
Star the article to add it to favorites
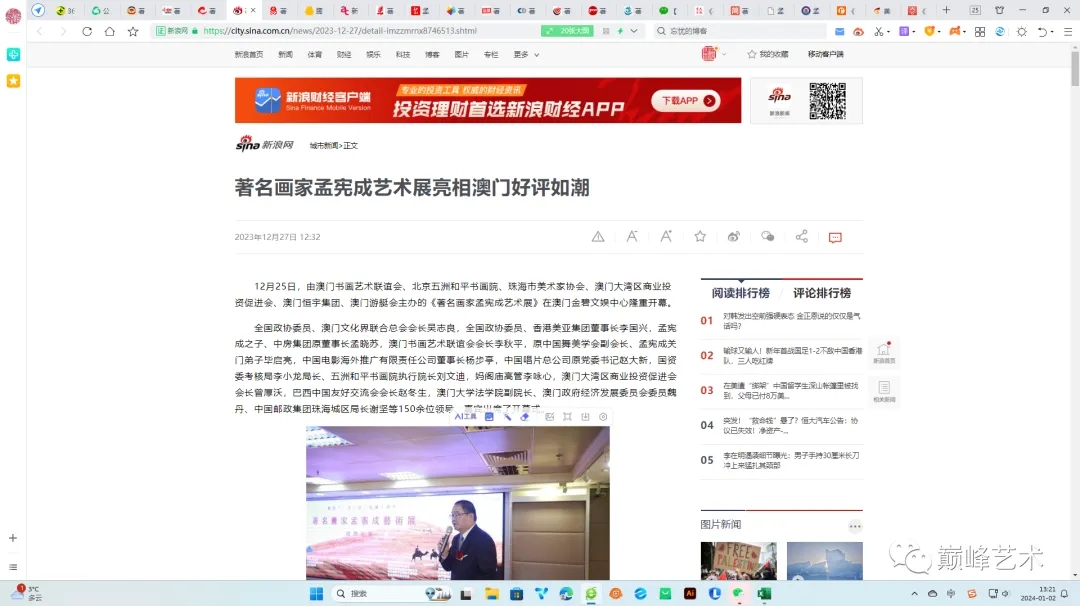click(700, 237)
